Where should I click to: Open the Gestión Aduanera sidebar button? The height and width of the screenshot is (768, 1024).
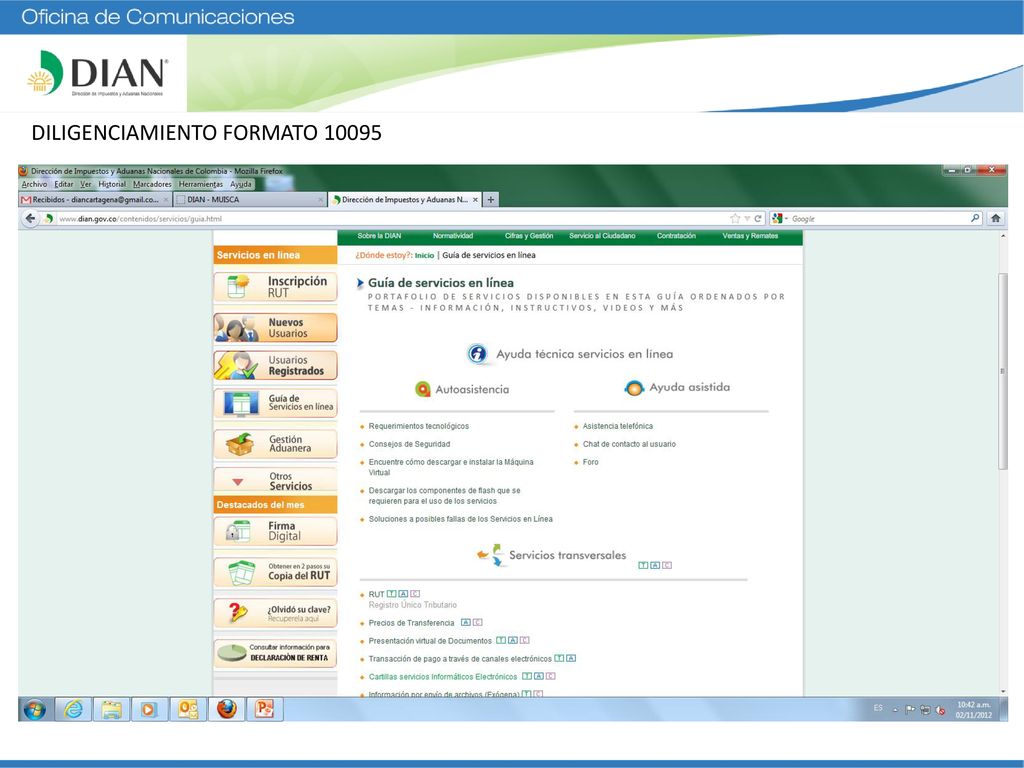coord(275,444)
